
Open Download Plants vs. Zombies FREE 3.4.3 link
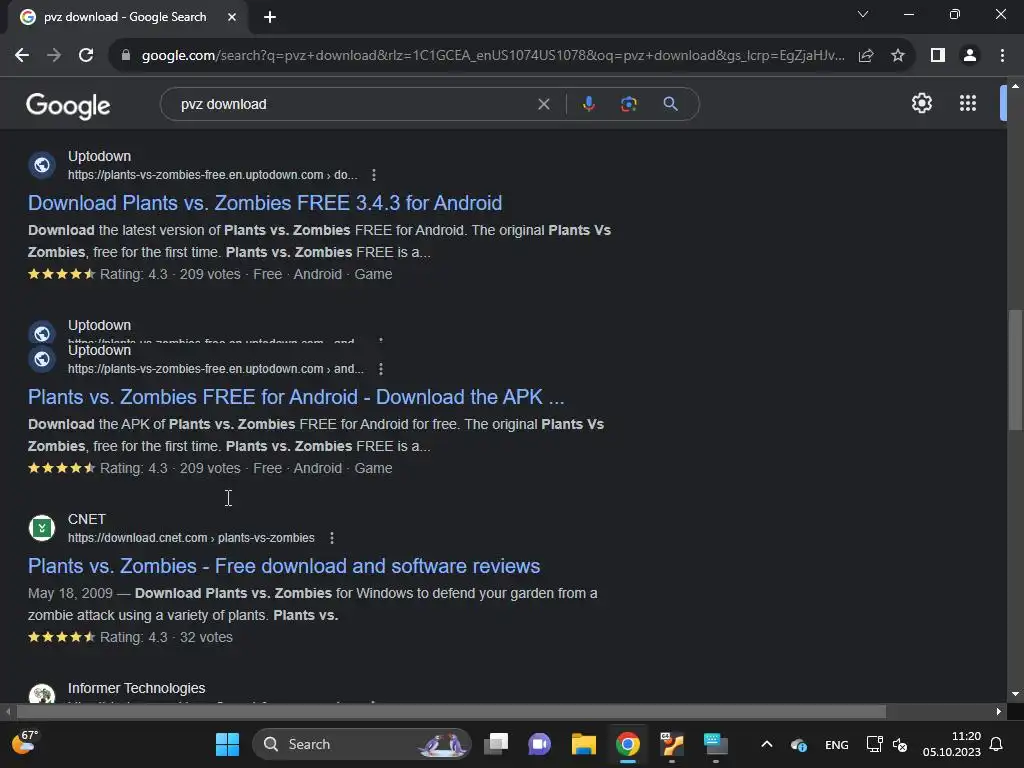tap(265, 203)
